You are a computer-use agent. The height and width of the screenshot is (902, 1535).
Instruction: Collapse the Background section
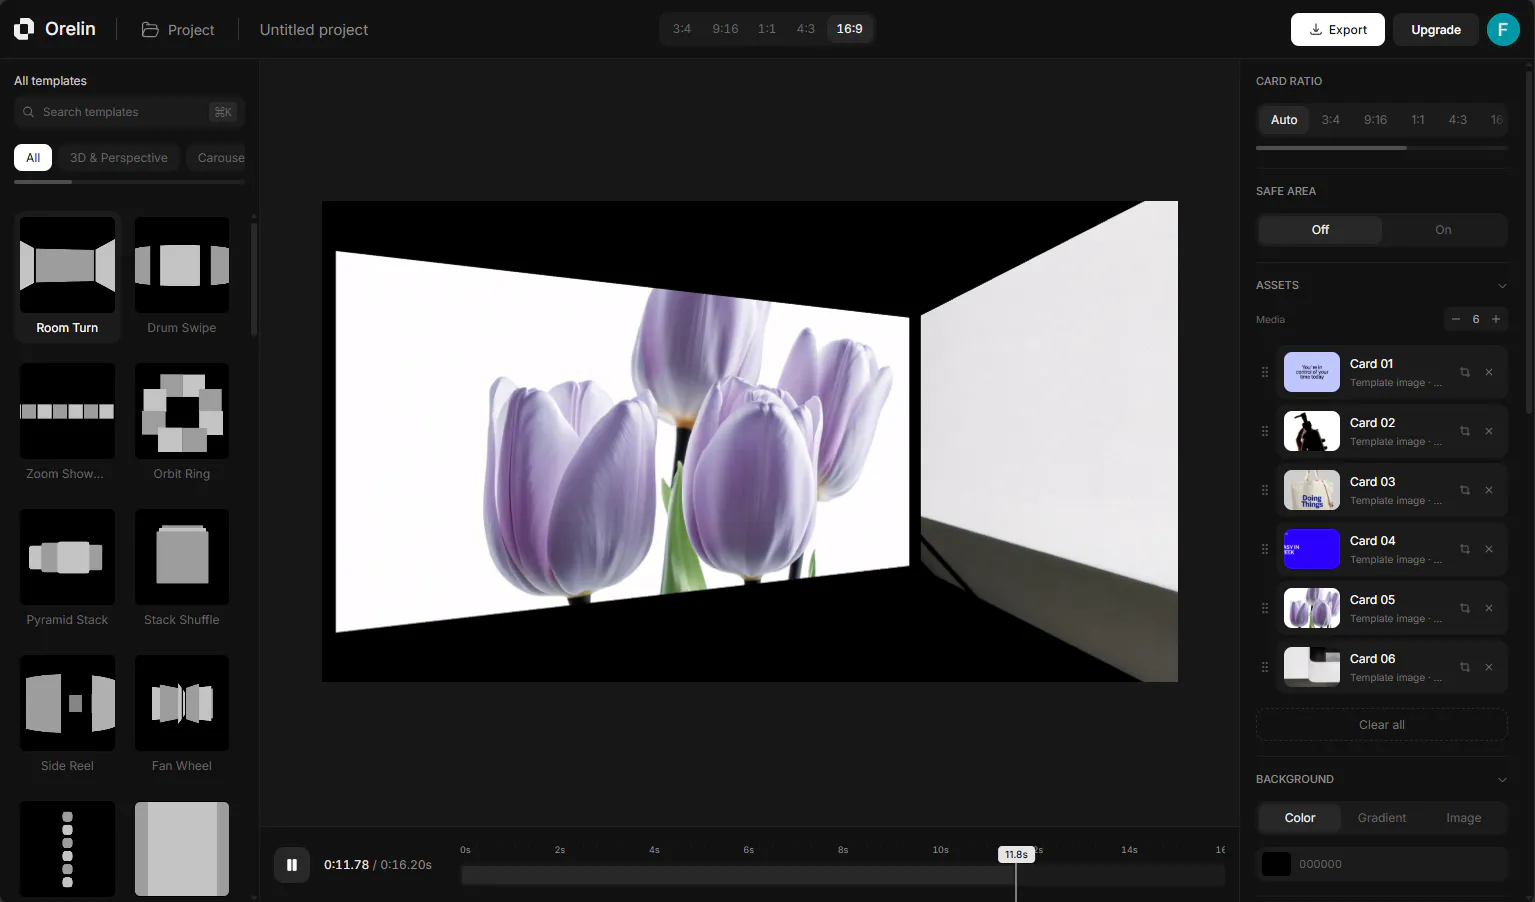pos(1502,780)
